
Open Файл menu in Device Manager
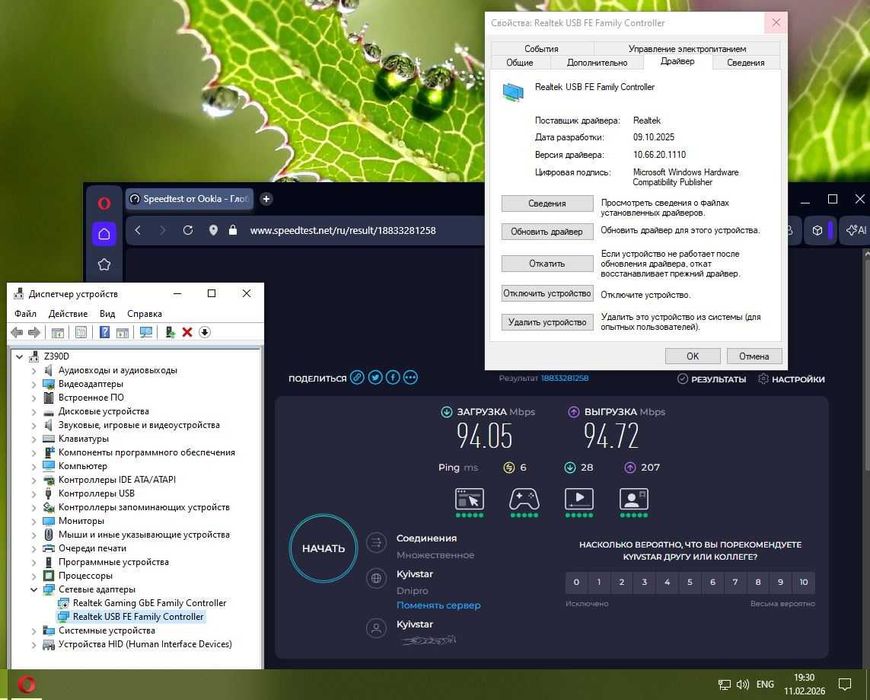(26, 313)
